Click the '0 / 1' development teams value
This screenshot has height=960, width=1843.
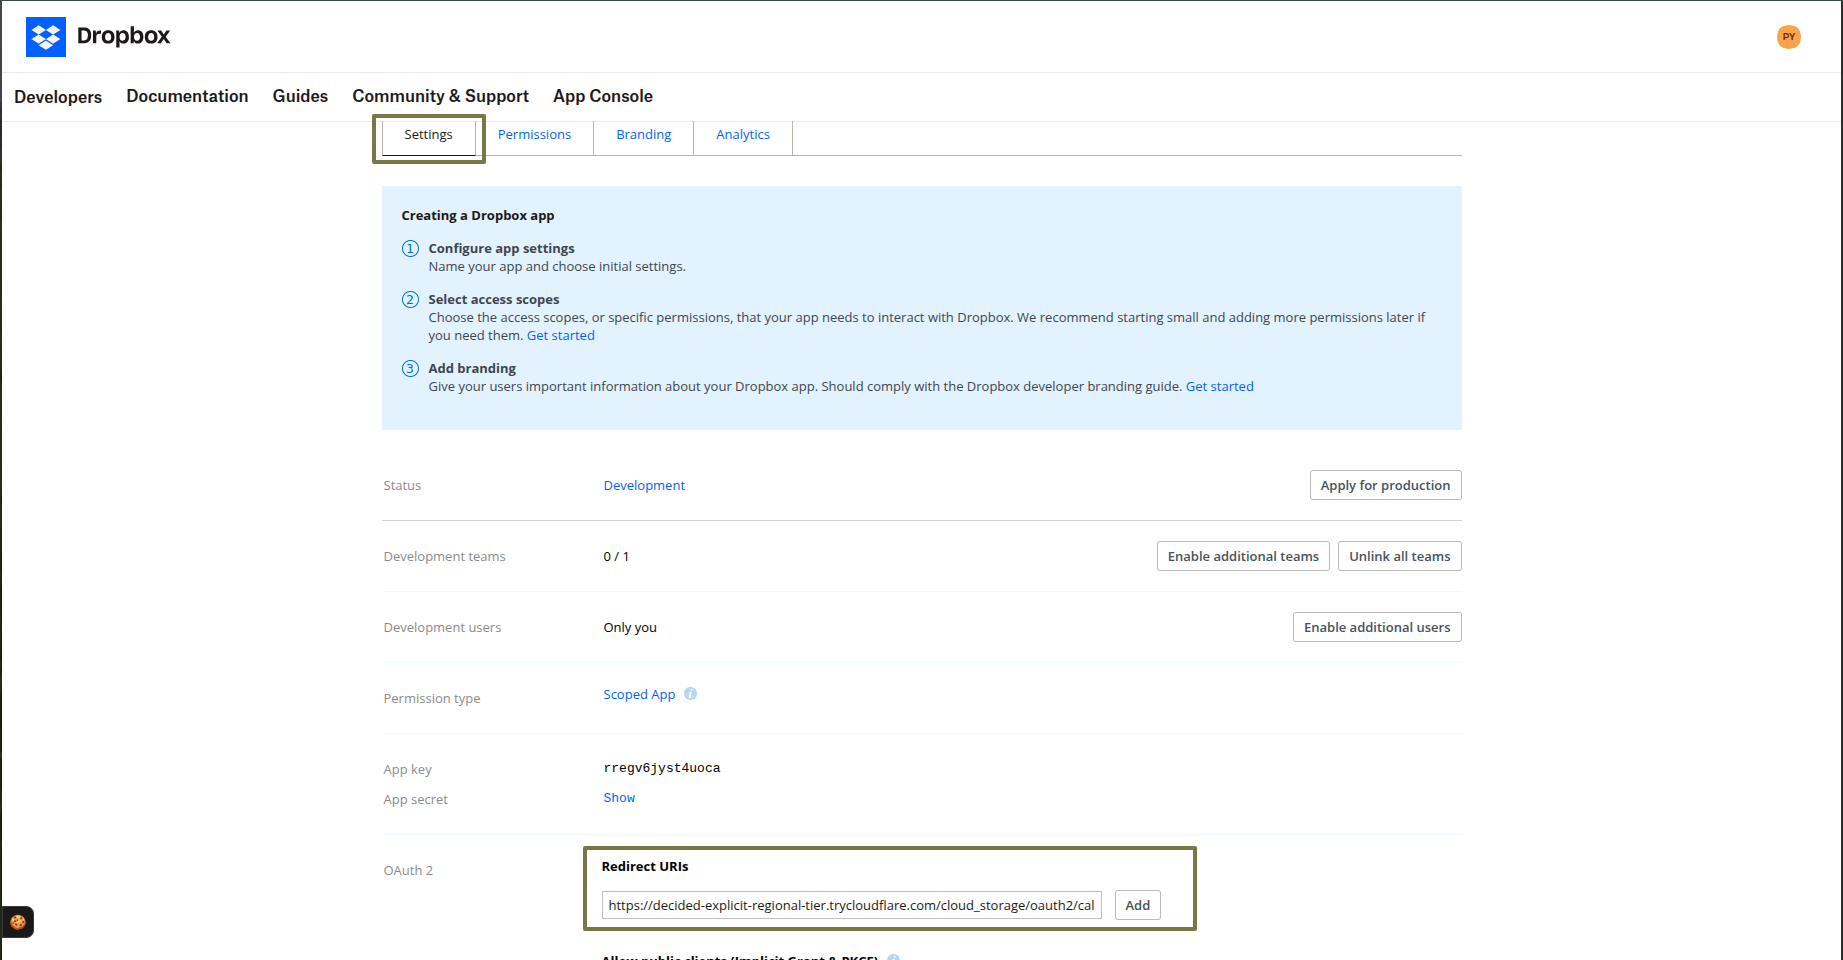tap(616, 557)
